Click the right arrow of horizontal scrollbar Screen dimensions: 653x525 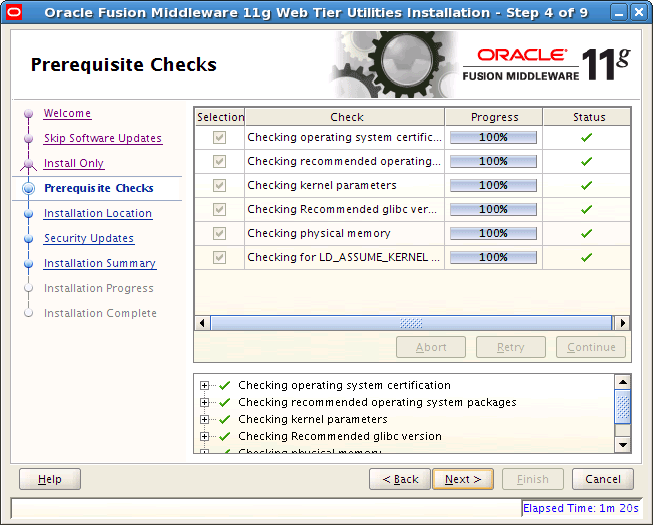pyautogui.click(x=623, y=323)
